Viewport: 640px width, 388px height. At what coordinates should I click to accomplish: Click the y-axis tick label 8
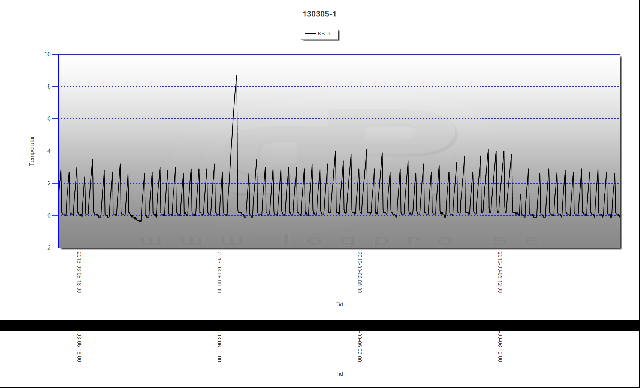[x=49, y=86]
